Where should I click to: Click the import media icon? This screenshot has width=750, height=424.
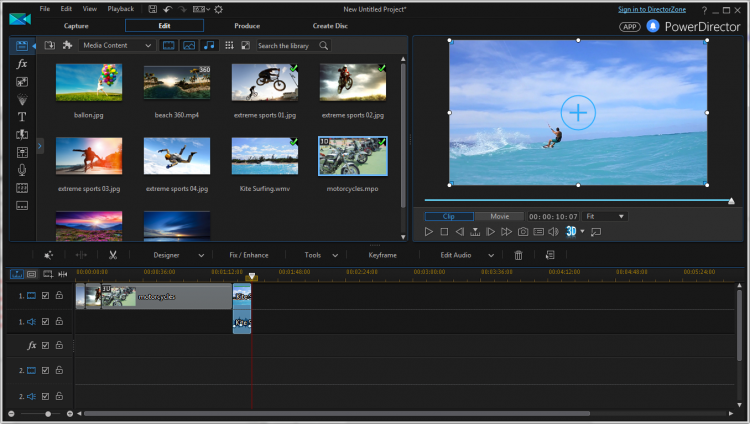pos(50,45)
